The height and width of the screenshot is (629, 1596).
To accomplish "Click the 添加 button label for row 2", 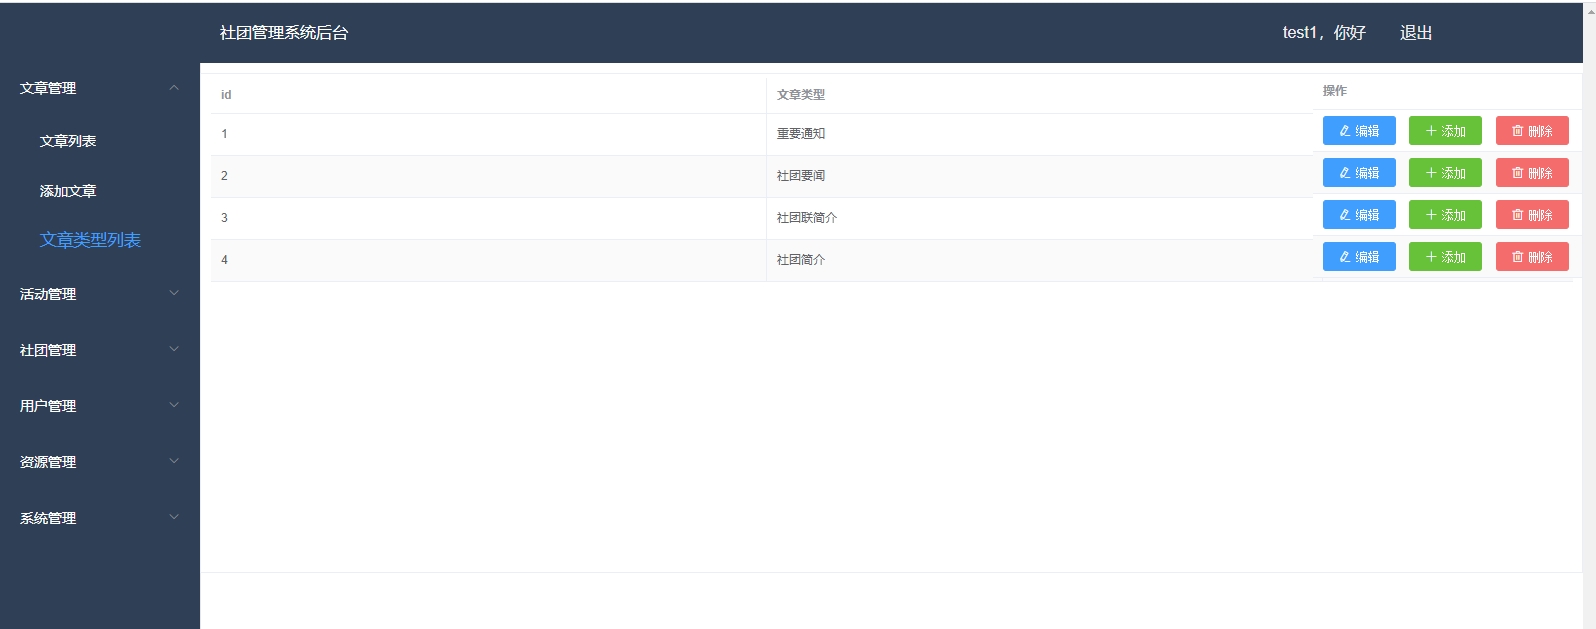I will (x=1453, y=173).
